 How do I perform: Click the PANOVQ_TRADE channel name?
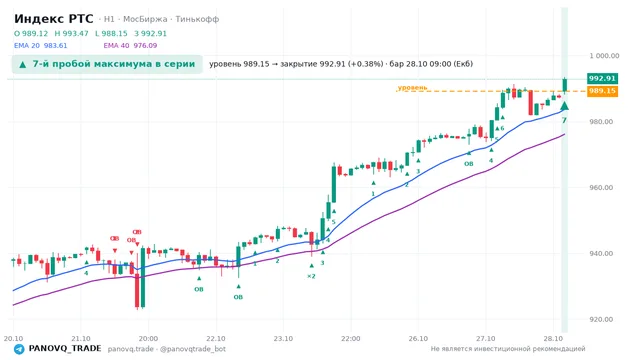[65, 349]
